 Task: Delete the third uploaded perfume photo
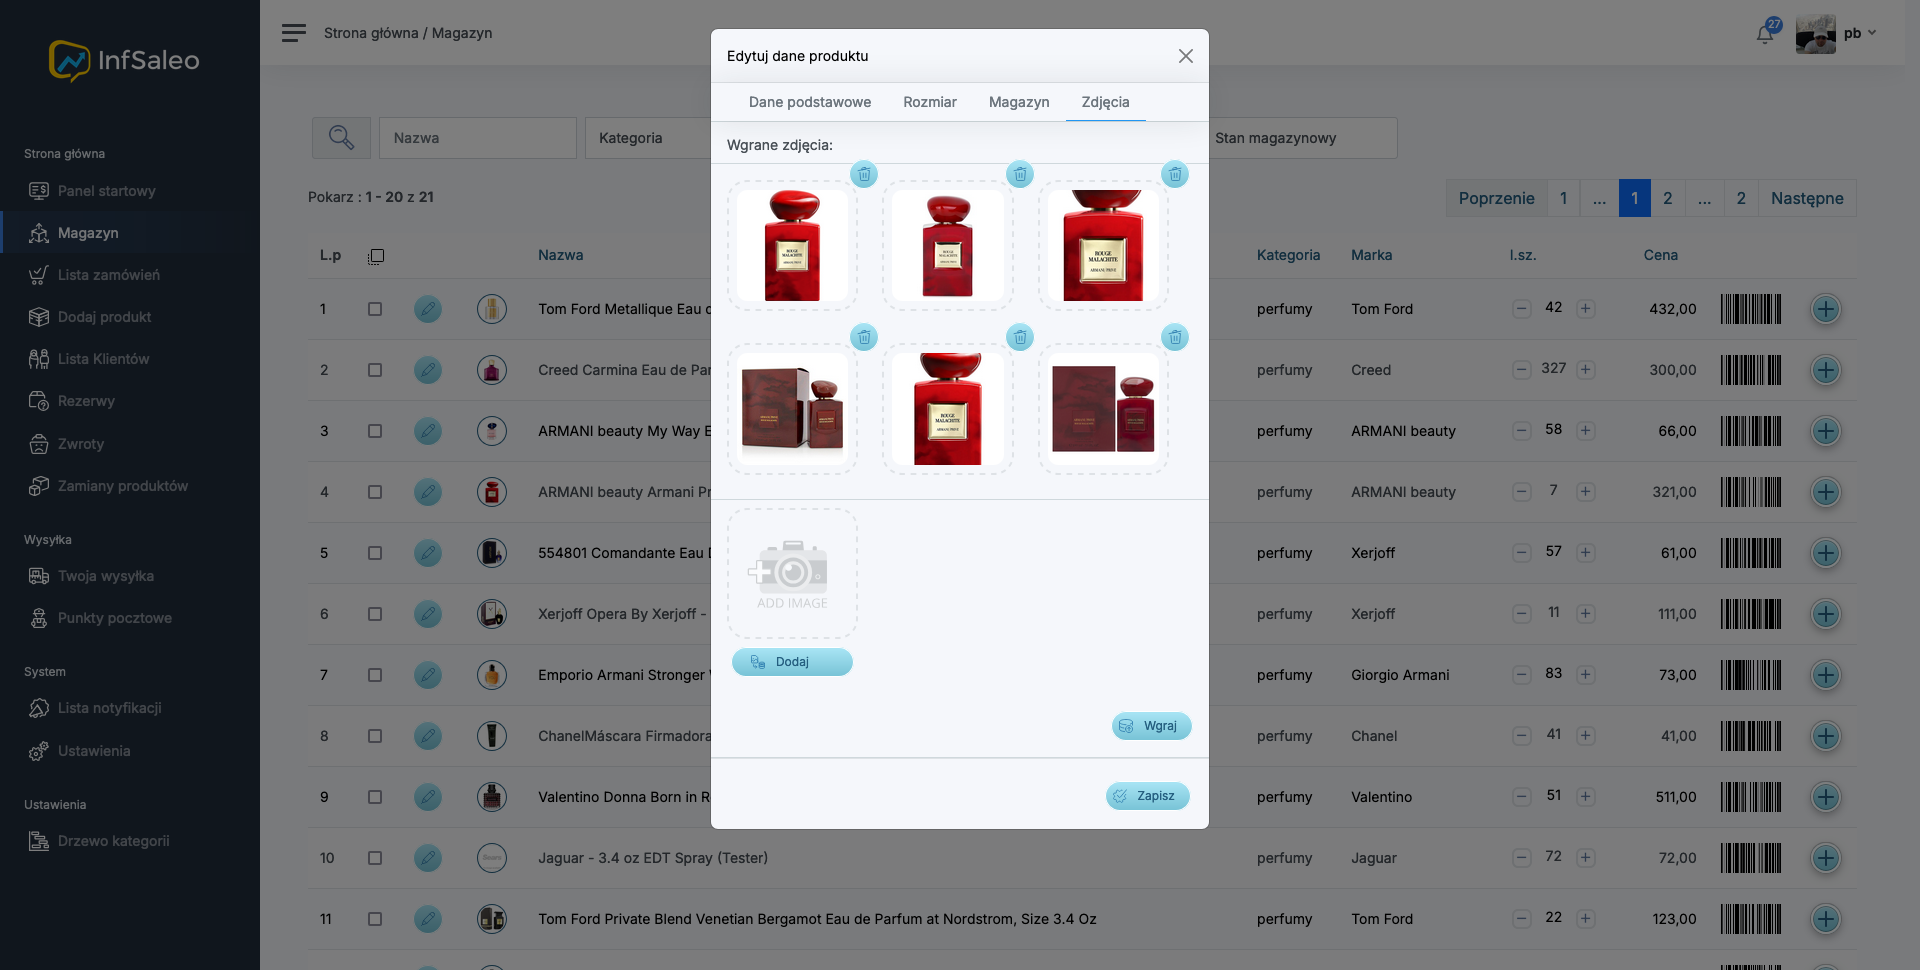(1175, 174)
